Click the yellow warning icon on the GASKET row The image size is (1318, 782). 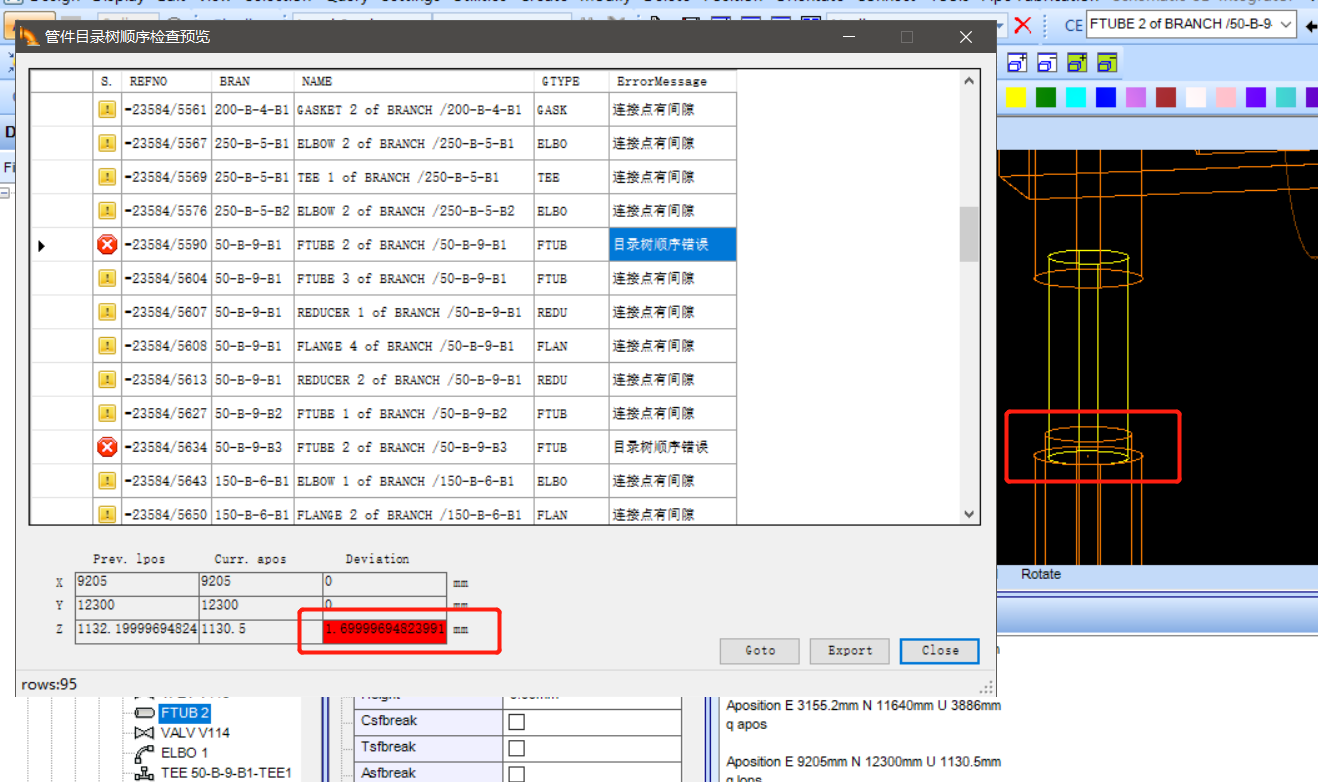(x=107, y=109)
